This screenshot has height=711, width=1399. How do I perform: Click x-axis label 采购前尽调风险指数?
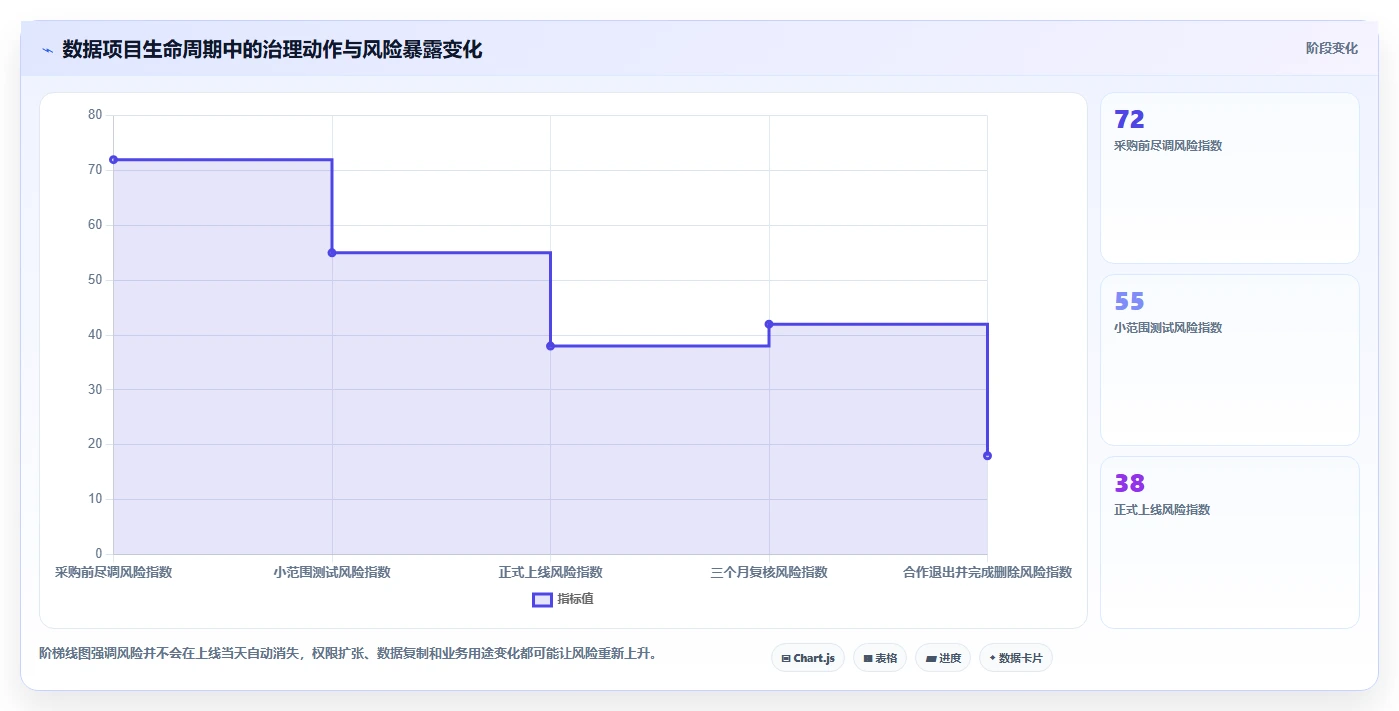[113, 573]
